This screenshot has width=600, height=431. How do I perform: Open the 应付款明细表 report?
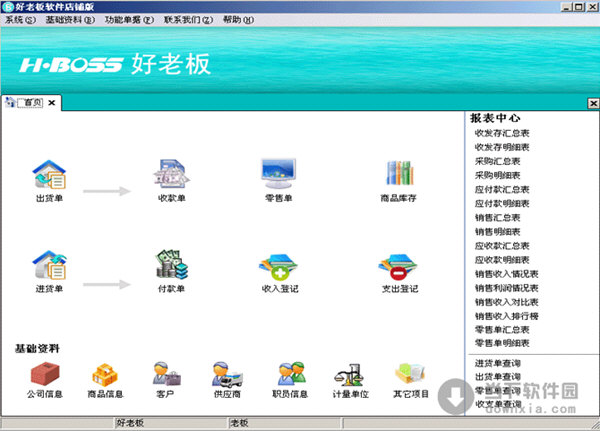pyautogui.click(x=502, y=204)
